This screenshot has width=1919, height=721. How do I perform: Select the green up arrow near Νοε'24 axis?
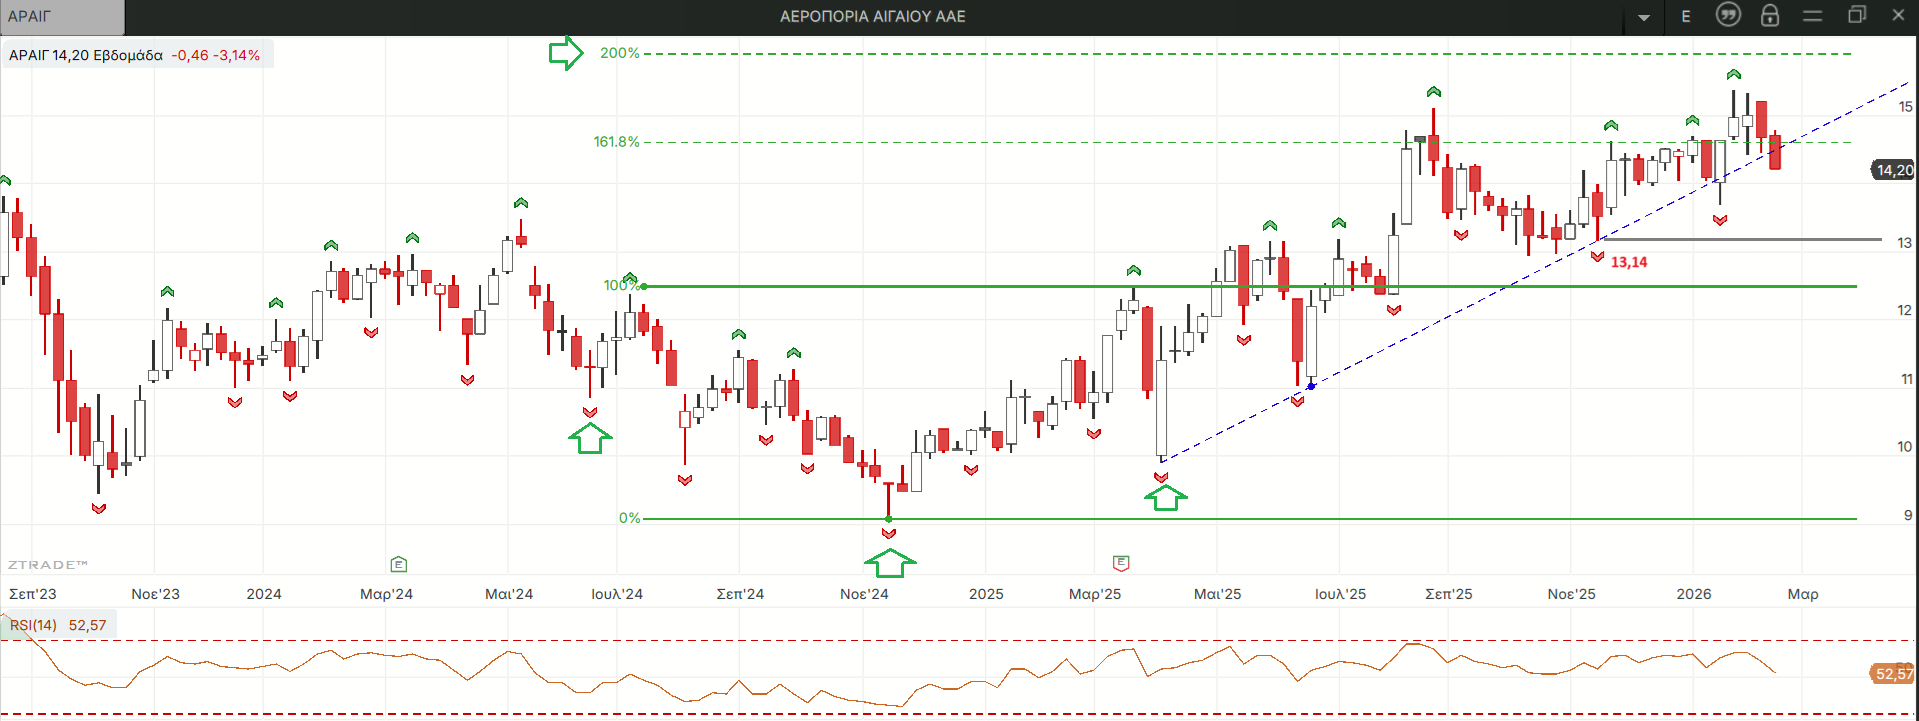point(889,563)
